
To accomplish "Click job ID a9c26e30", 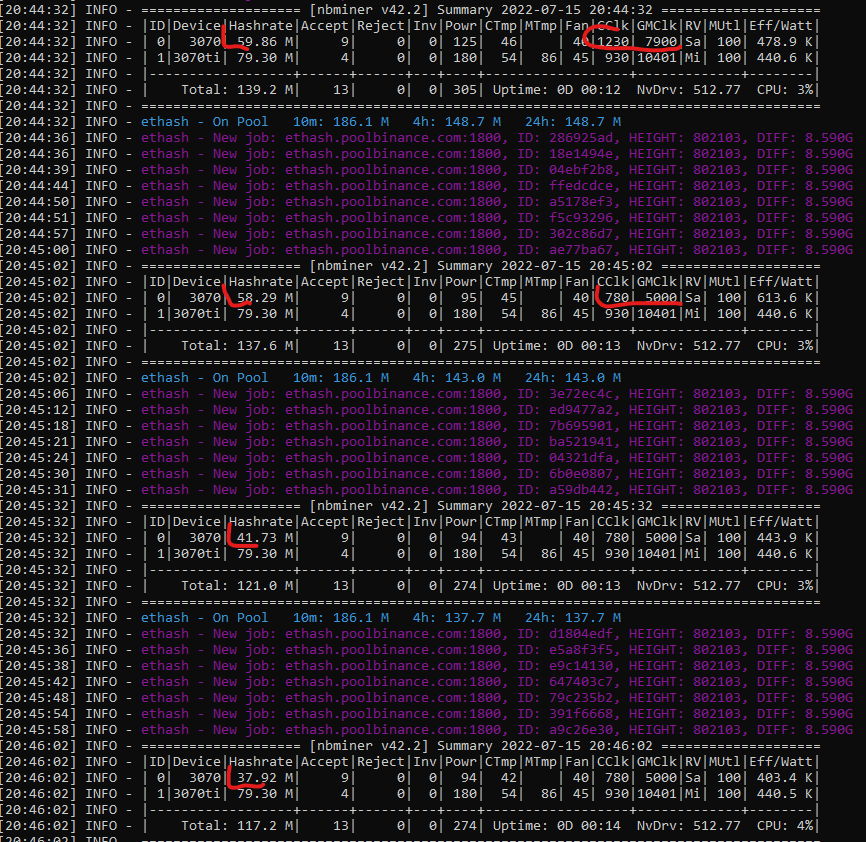I will [x=580, y=730].
